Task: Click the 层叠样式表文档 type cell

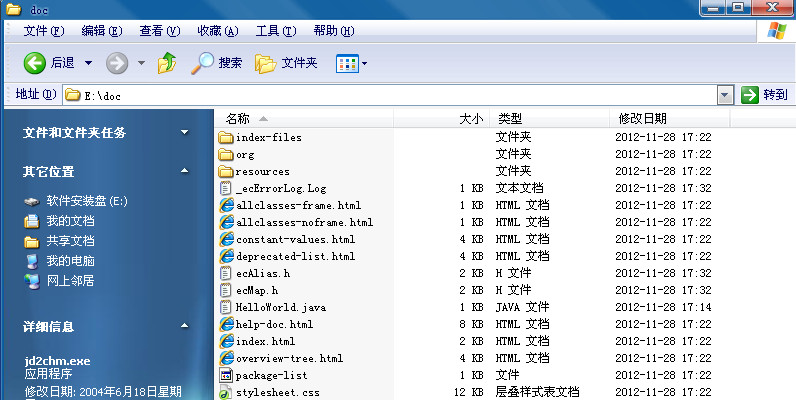Action: pyautogui.click(x=537, y=392)
